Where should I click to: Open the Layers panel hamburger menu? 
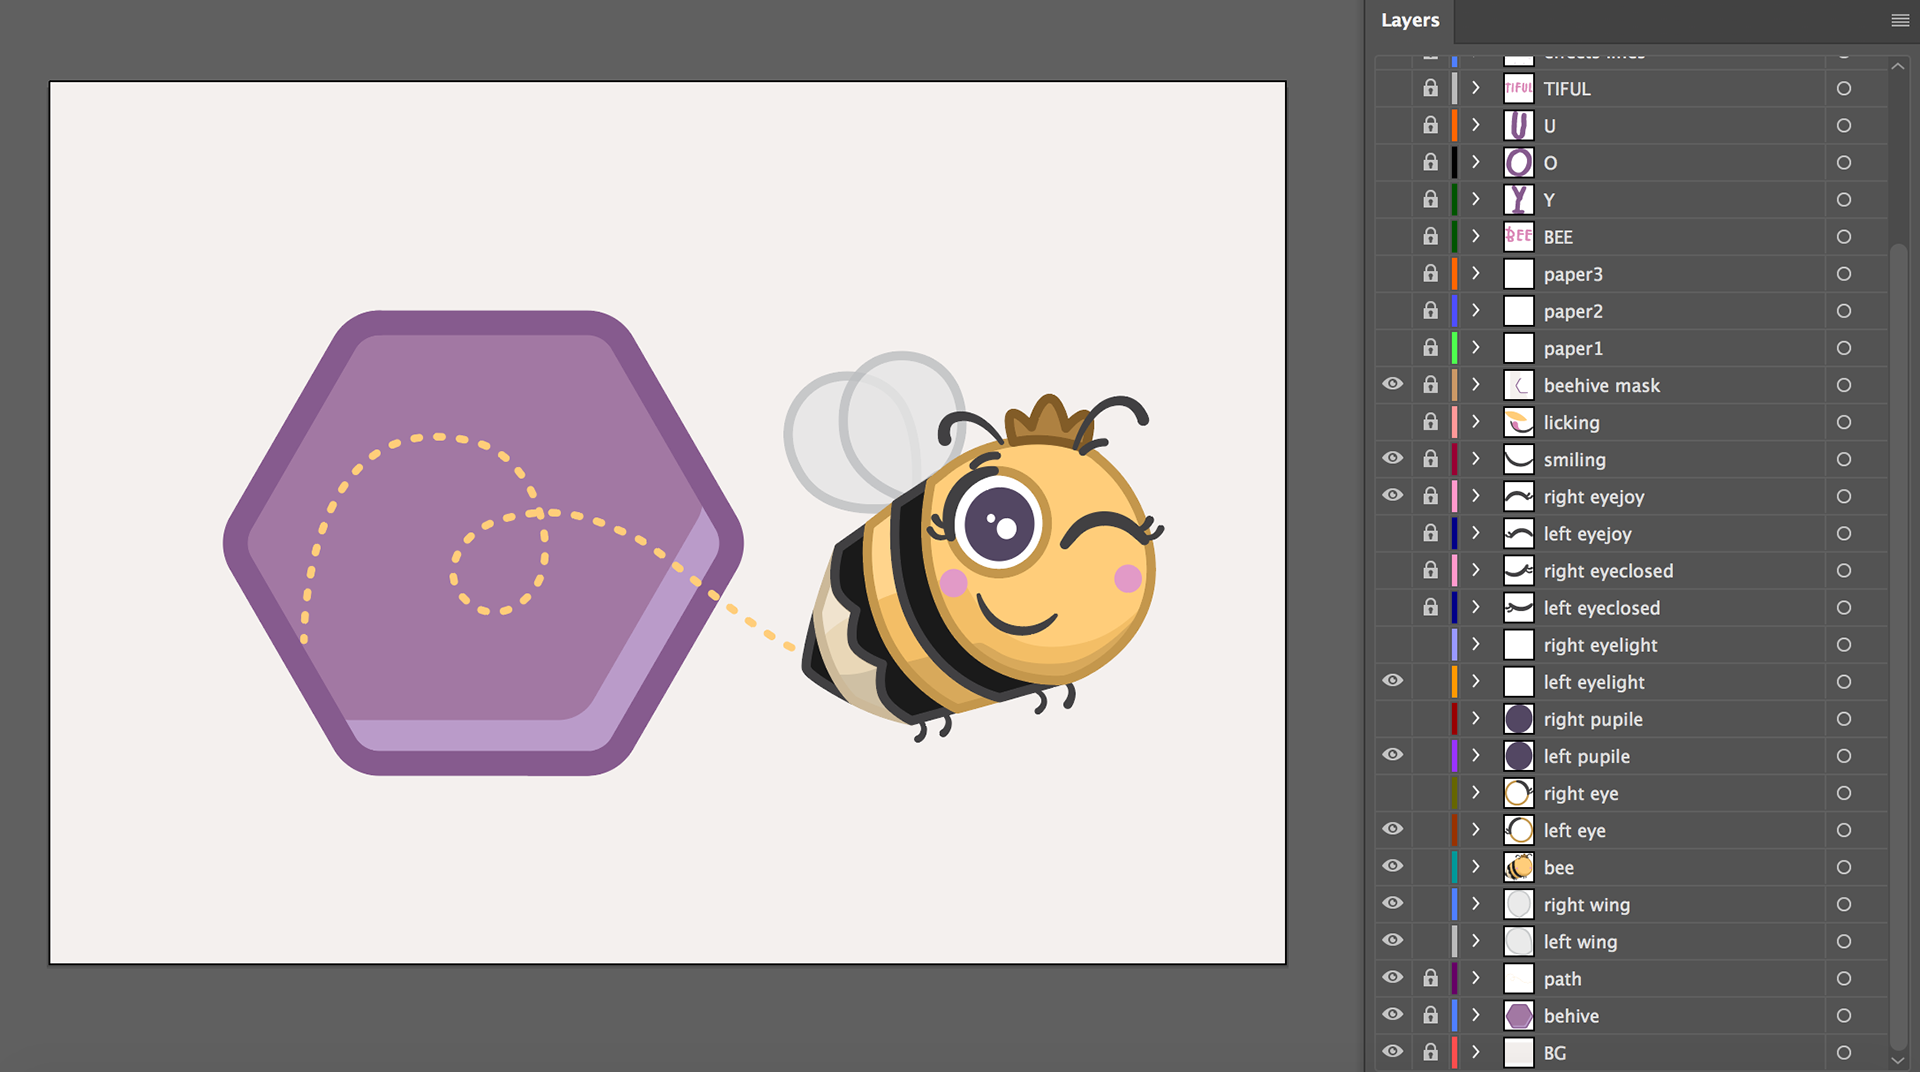pos(1899,20)
